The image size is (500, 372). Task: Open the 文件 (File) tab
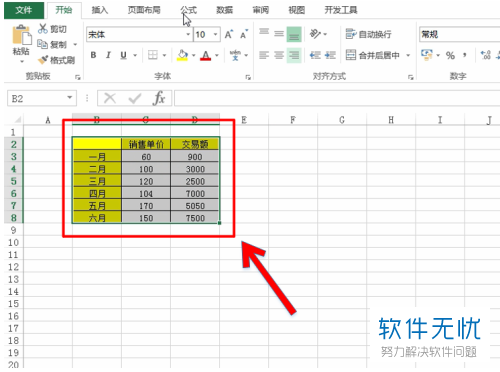click(24, 10)
